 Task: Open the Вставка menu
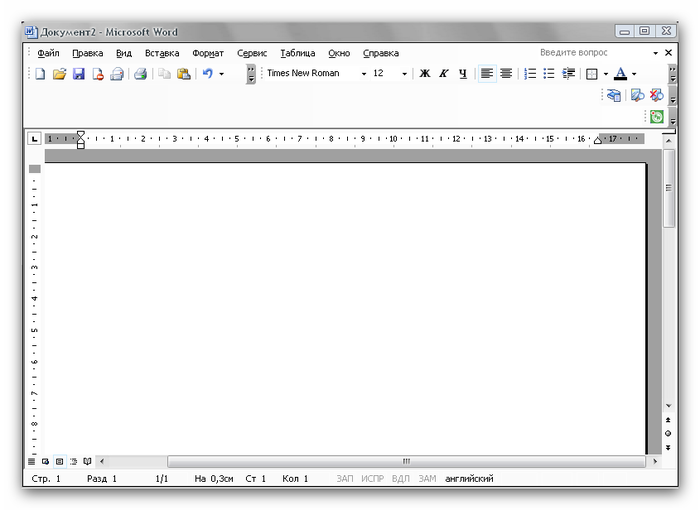[x=162, y=53]
